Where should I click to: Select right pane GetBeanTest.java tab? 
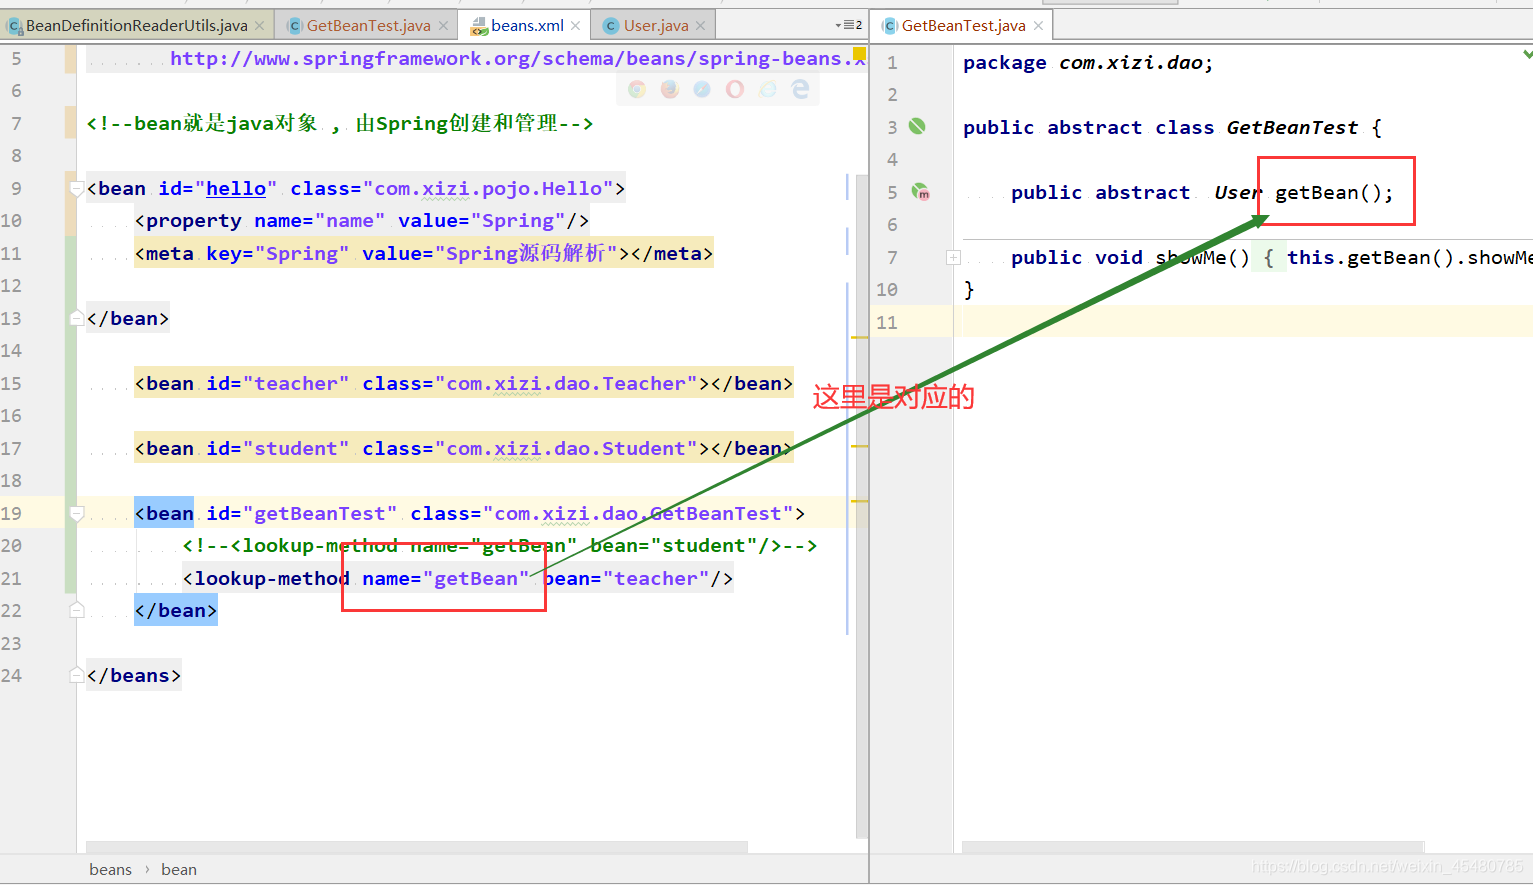click(963, 26)
